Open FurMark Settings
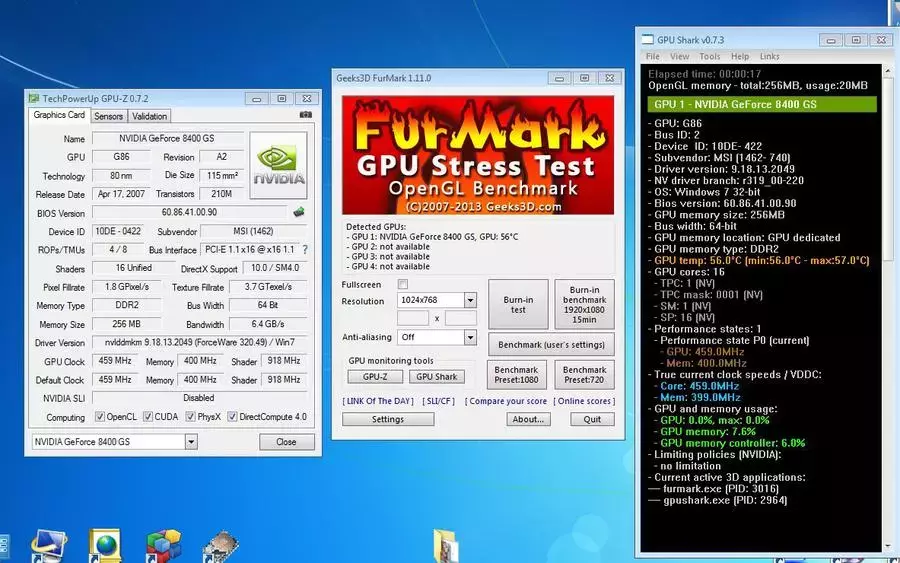The height and width of the screenshot is (563, 900). point(388,419)
